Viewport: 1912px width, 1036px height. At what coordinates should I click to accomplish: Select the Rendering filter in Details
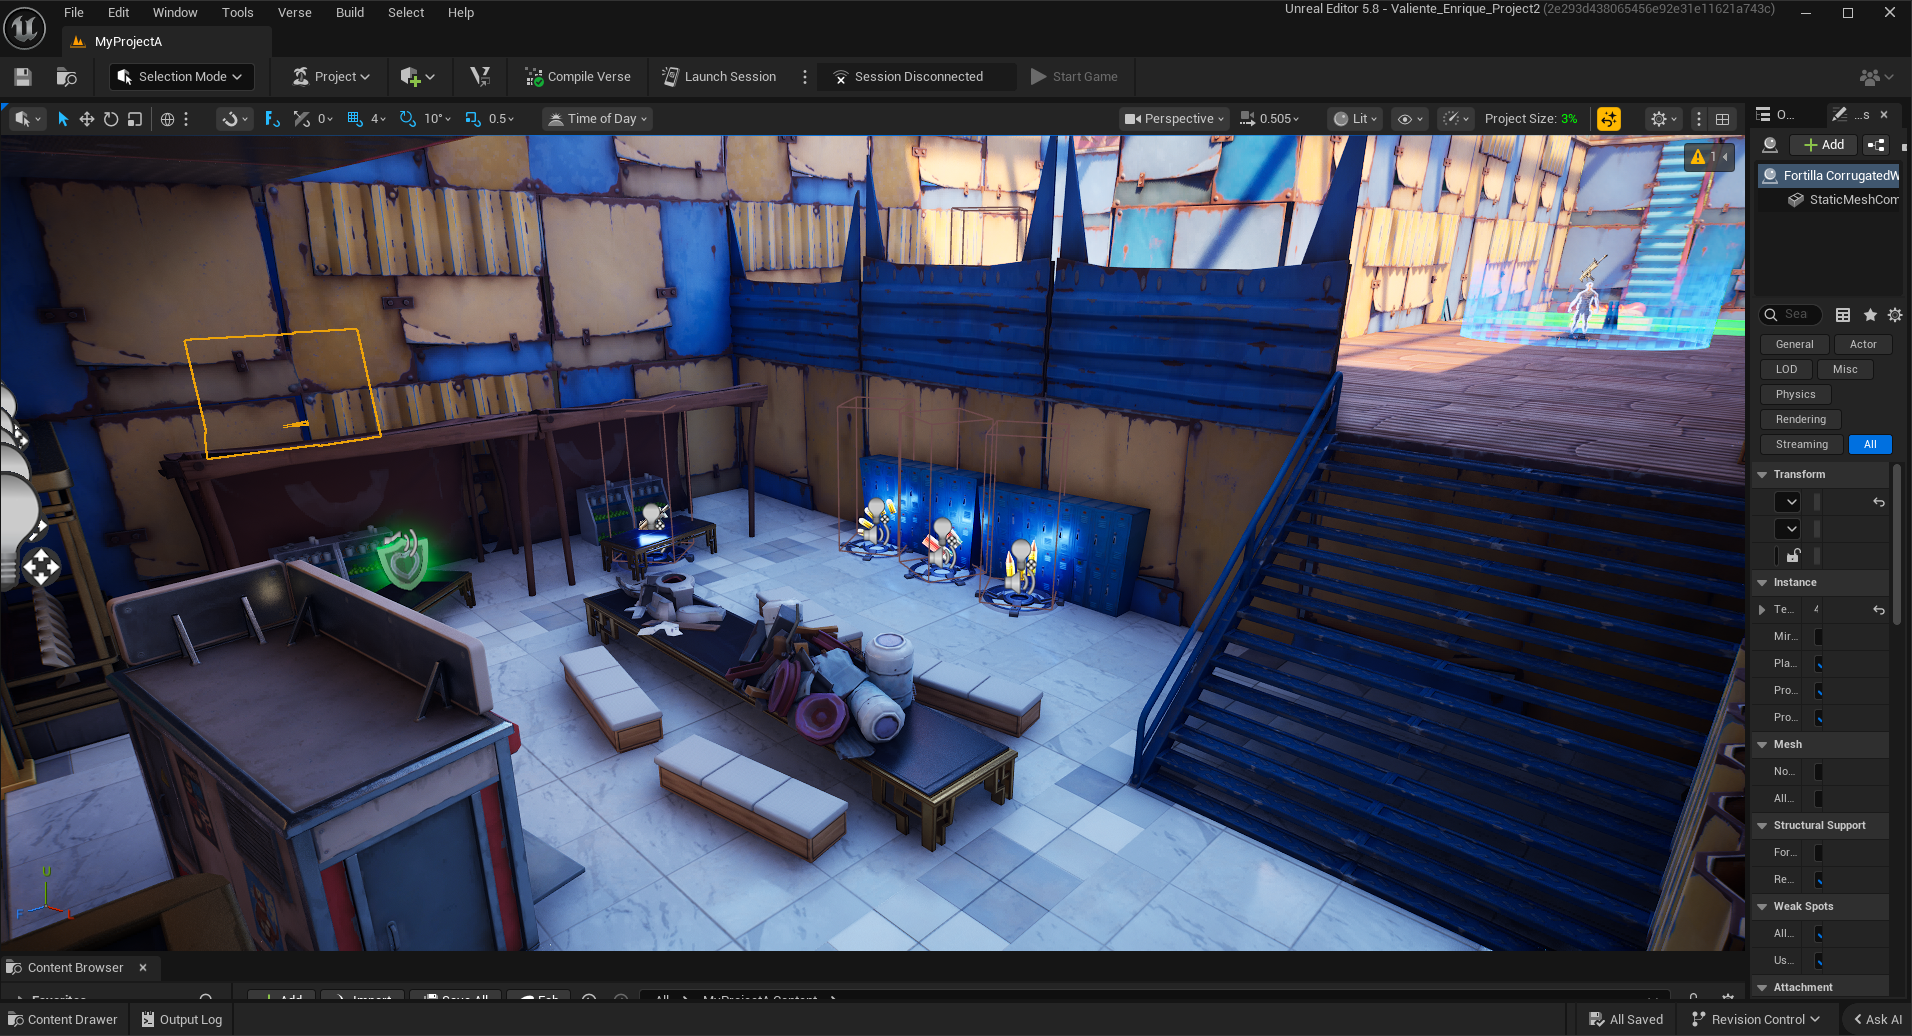coord(1801,420)
